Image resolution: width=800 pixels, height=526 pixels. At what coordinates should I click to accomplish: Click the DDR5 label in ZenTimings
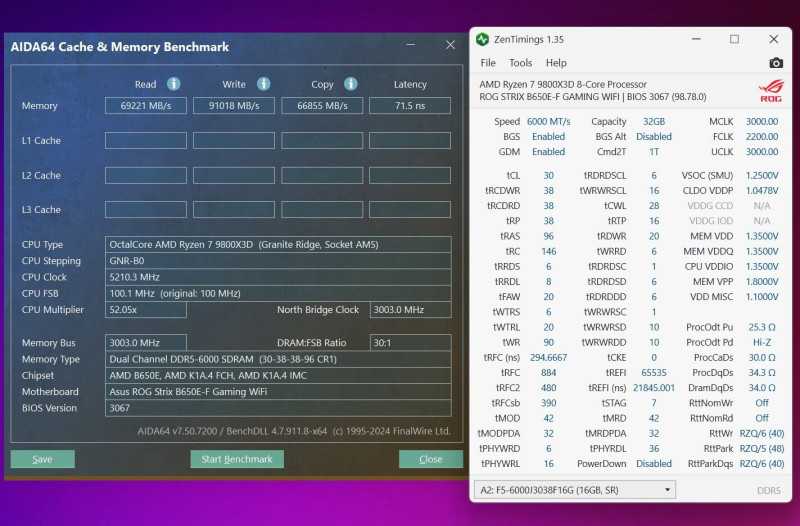tap(769, 490)
